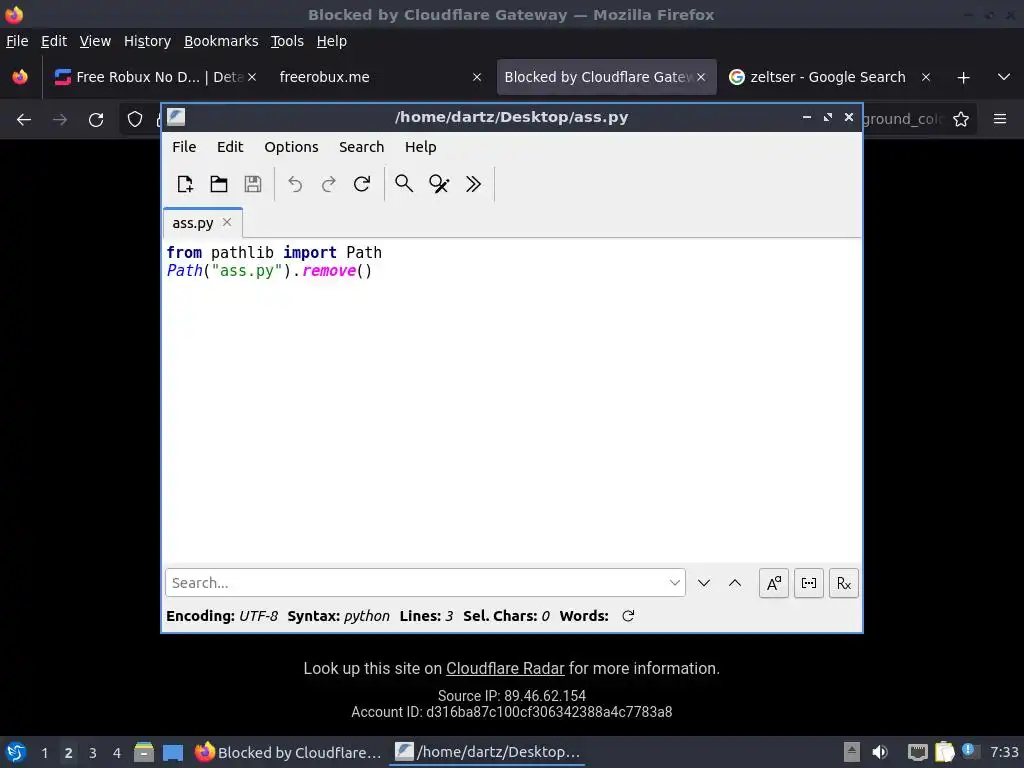Follow the Cloudflare Radar link

pos(505,669)
